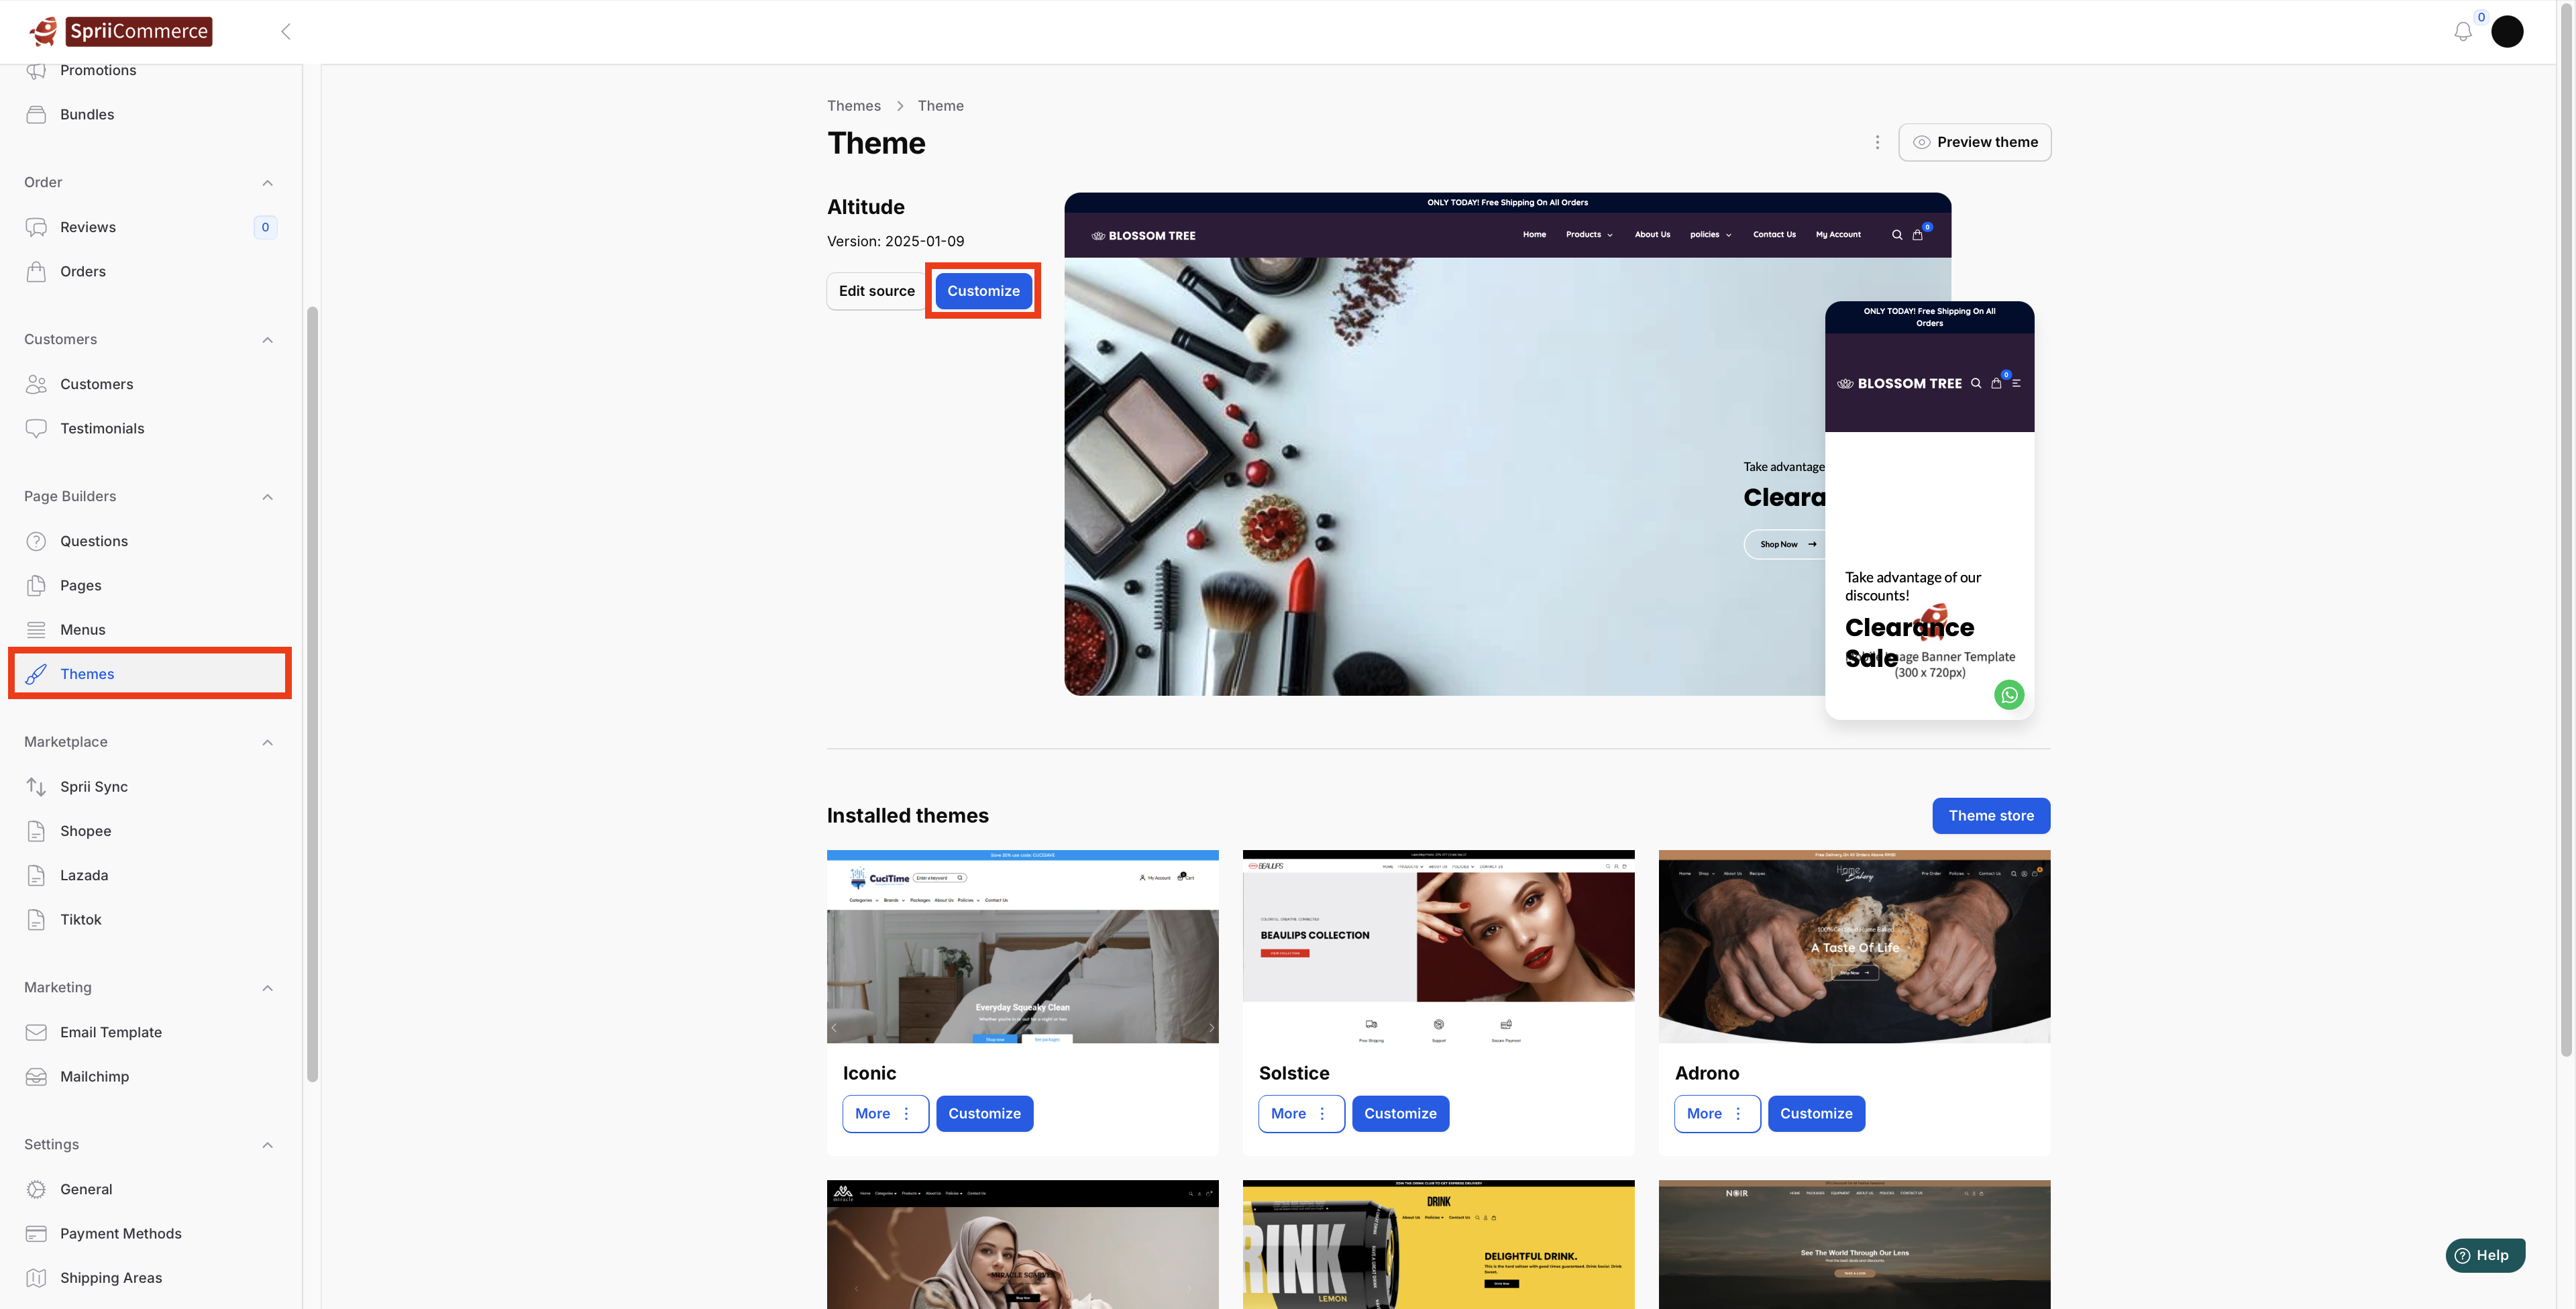Viewport: 2576px width, 1309px height.
Task: Select Customers menu item
Action: (96, 384)
